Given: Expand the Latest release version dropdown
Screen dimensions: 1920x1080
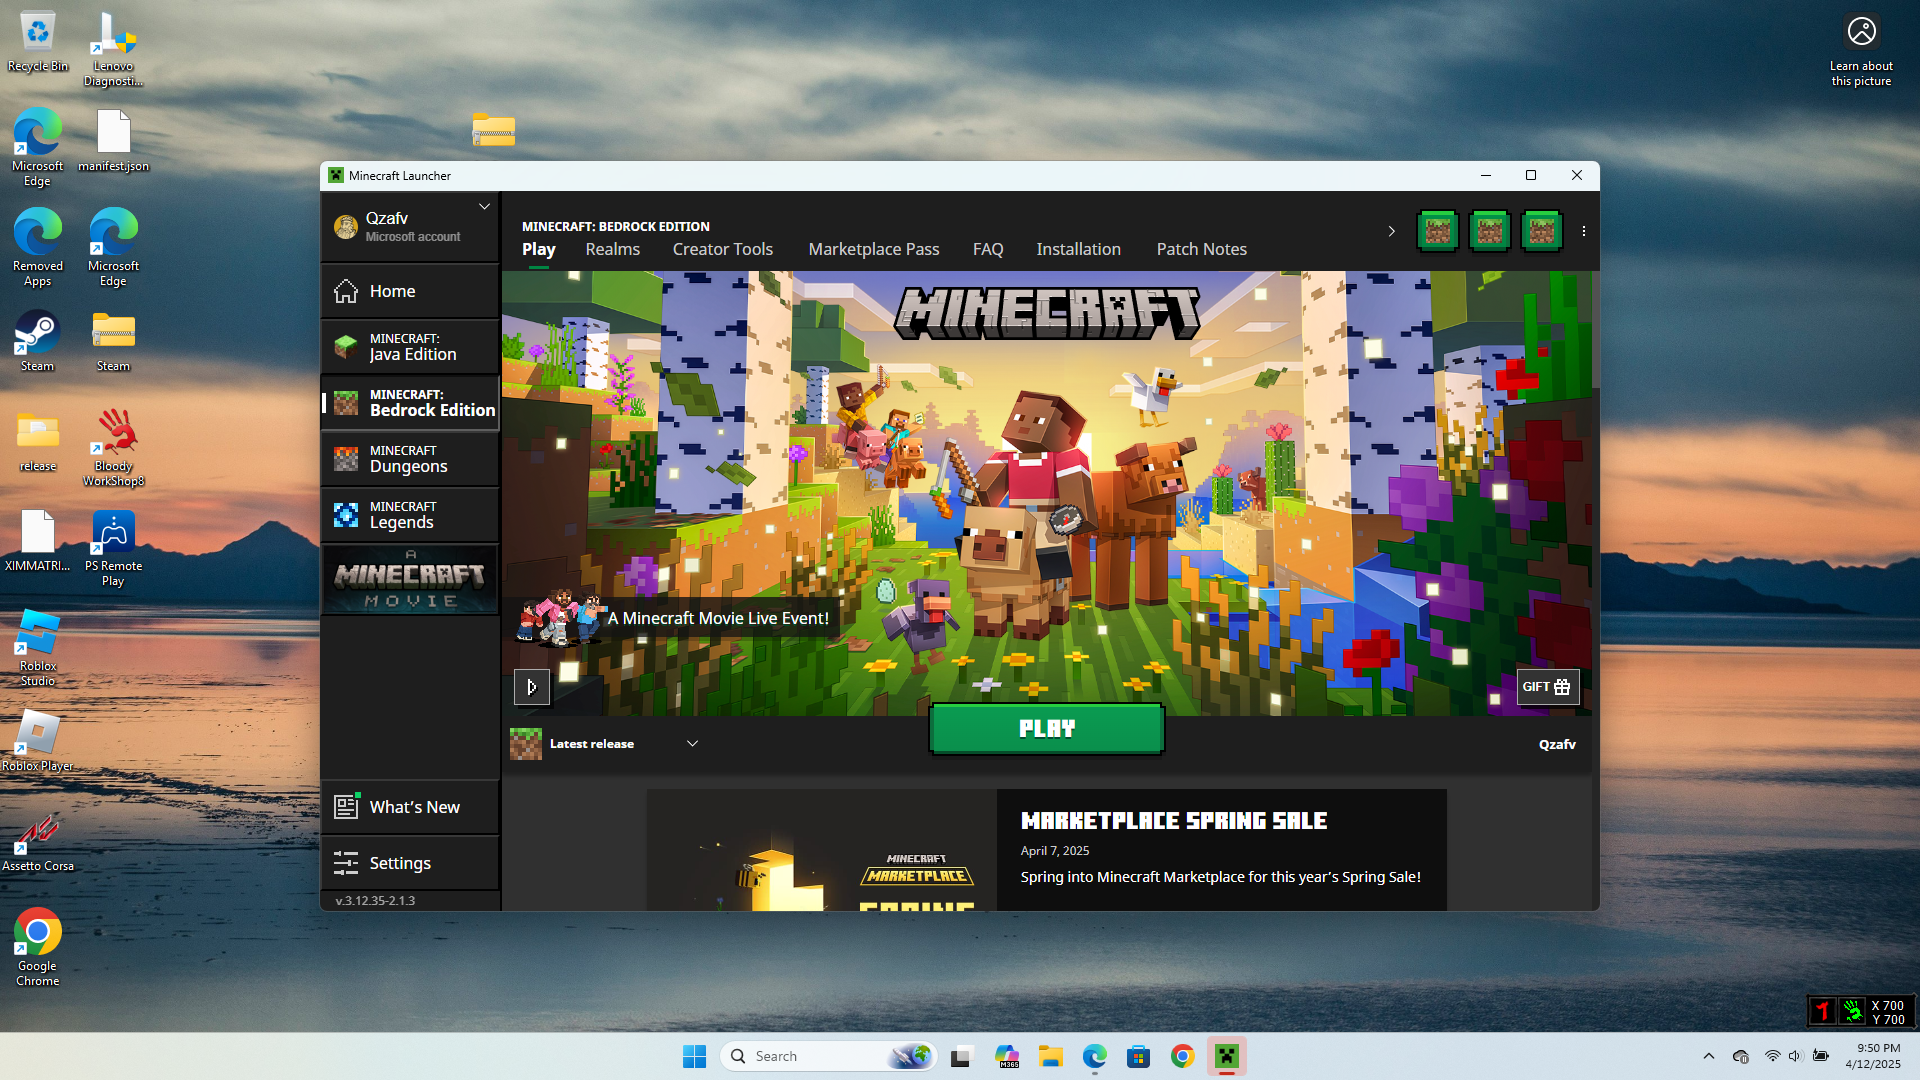Looking at the screenshot, I should tap(605, 744).
